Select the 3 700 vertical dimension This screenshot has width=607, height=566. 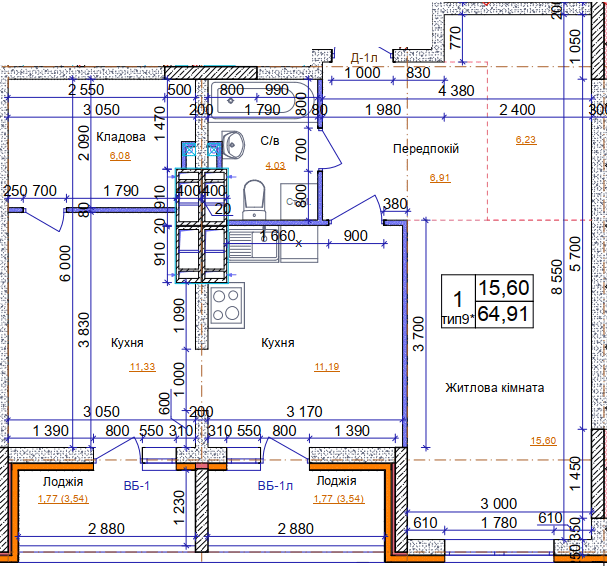click(419, 334)
